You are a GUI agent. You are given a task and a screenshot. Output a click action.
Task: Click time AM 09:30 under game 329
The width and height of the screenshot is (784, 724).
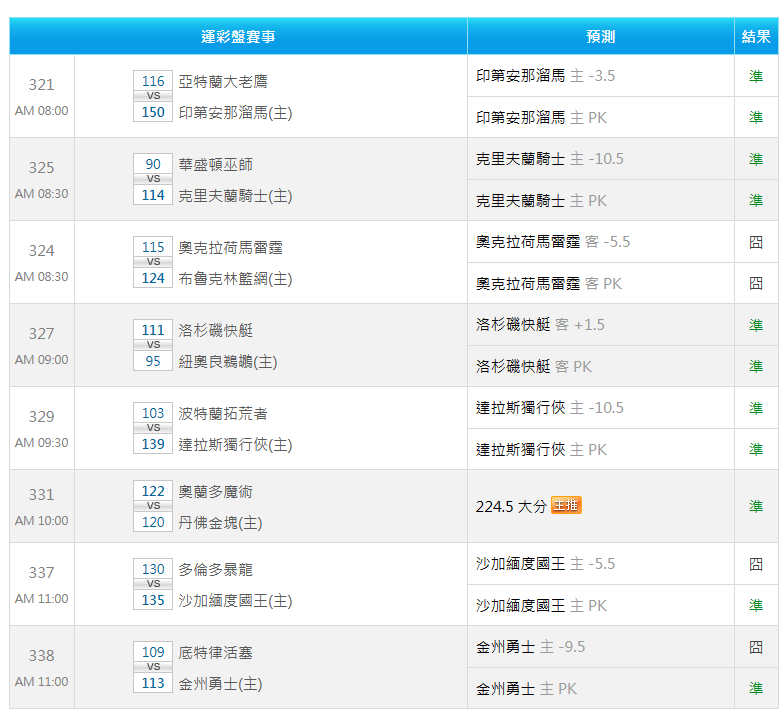[x=42, y=442]
